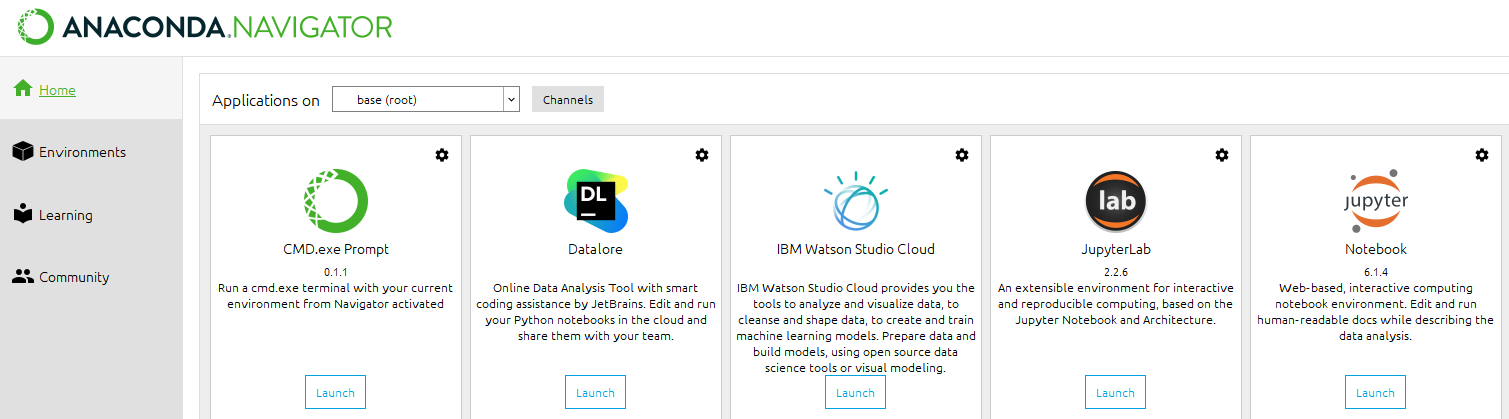Screen dimensions: 1509x419
Task: Open the Community tab
Action: point(91,277)
